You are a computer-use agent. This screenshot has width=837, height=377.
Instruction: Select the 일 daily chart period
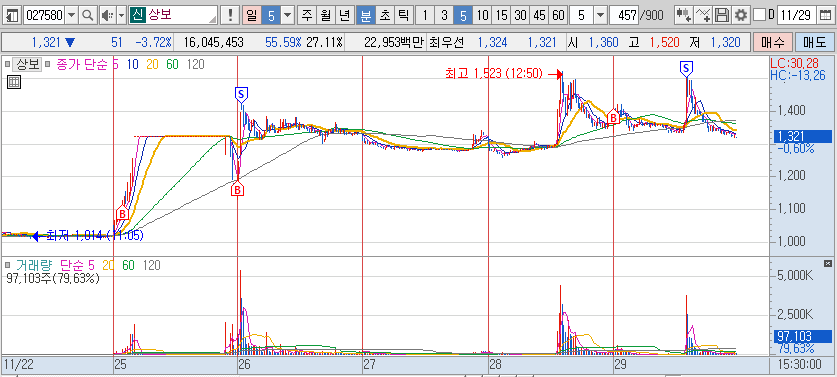[x=251, y=15]
